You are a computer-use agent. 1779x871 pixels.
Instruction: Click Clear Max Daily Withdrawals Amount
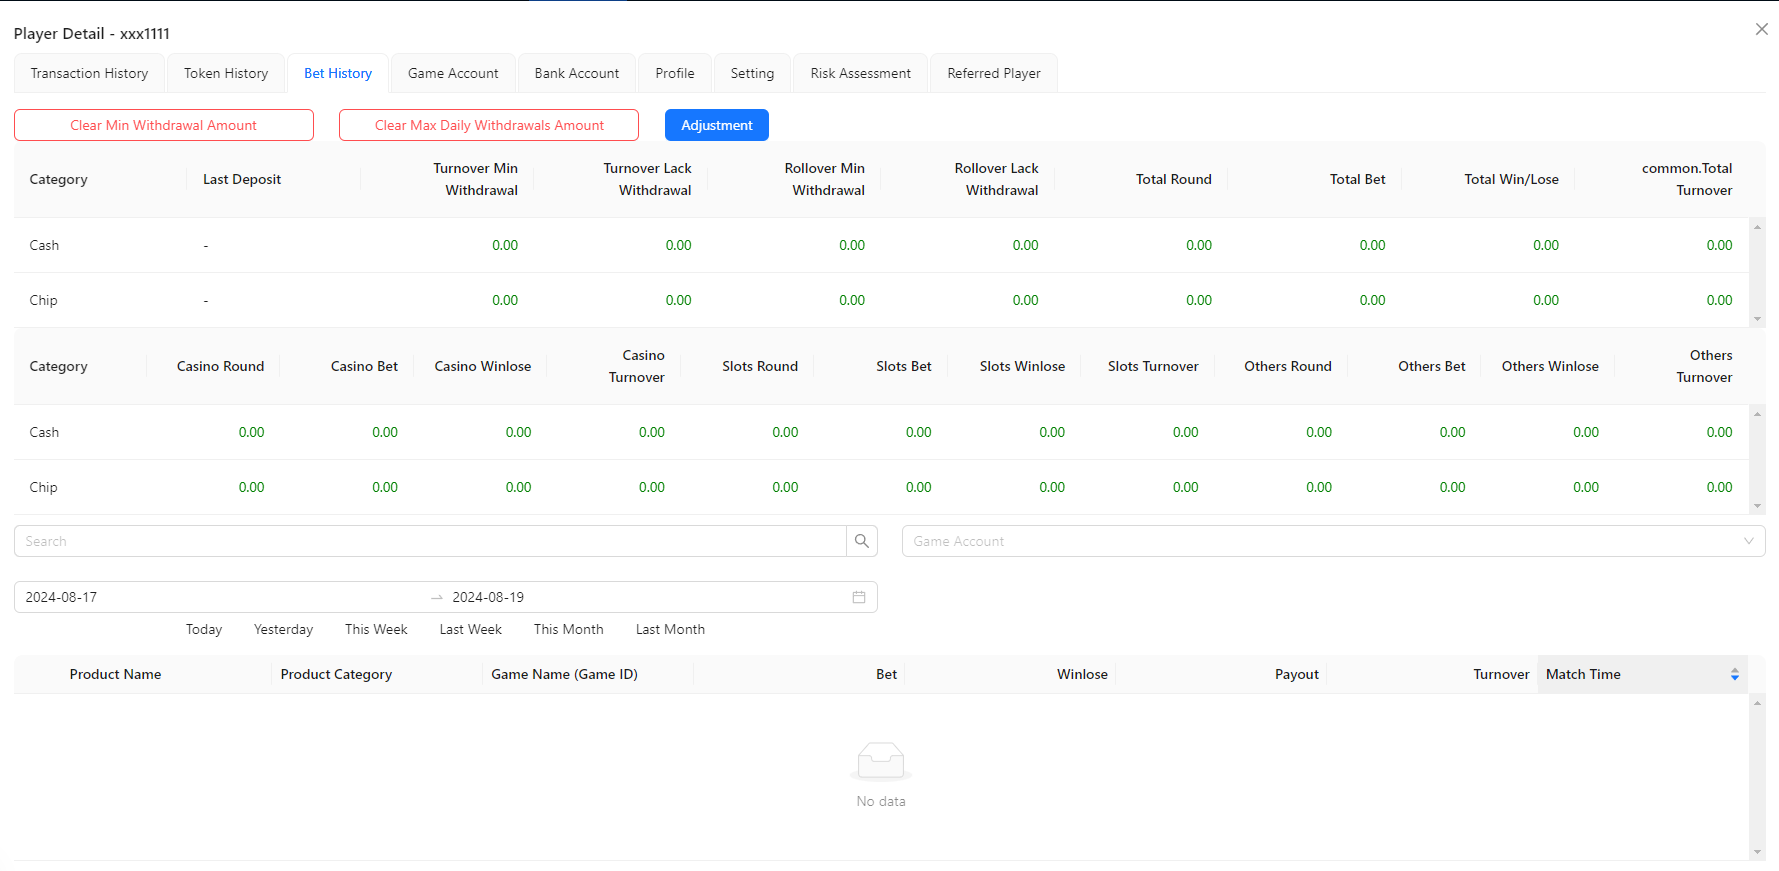tap(489, 125)
